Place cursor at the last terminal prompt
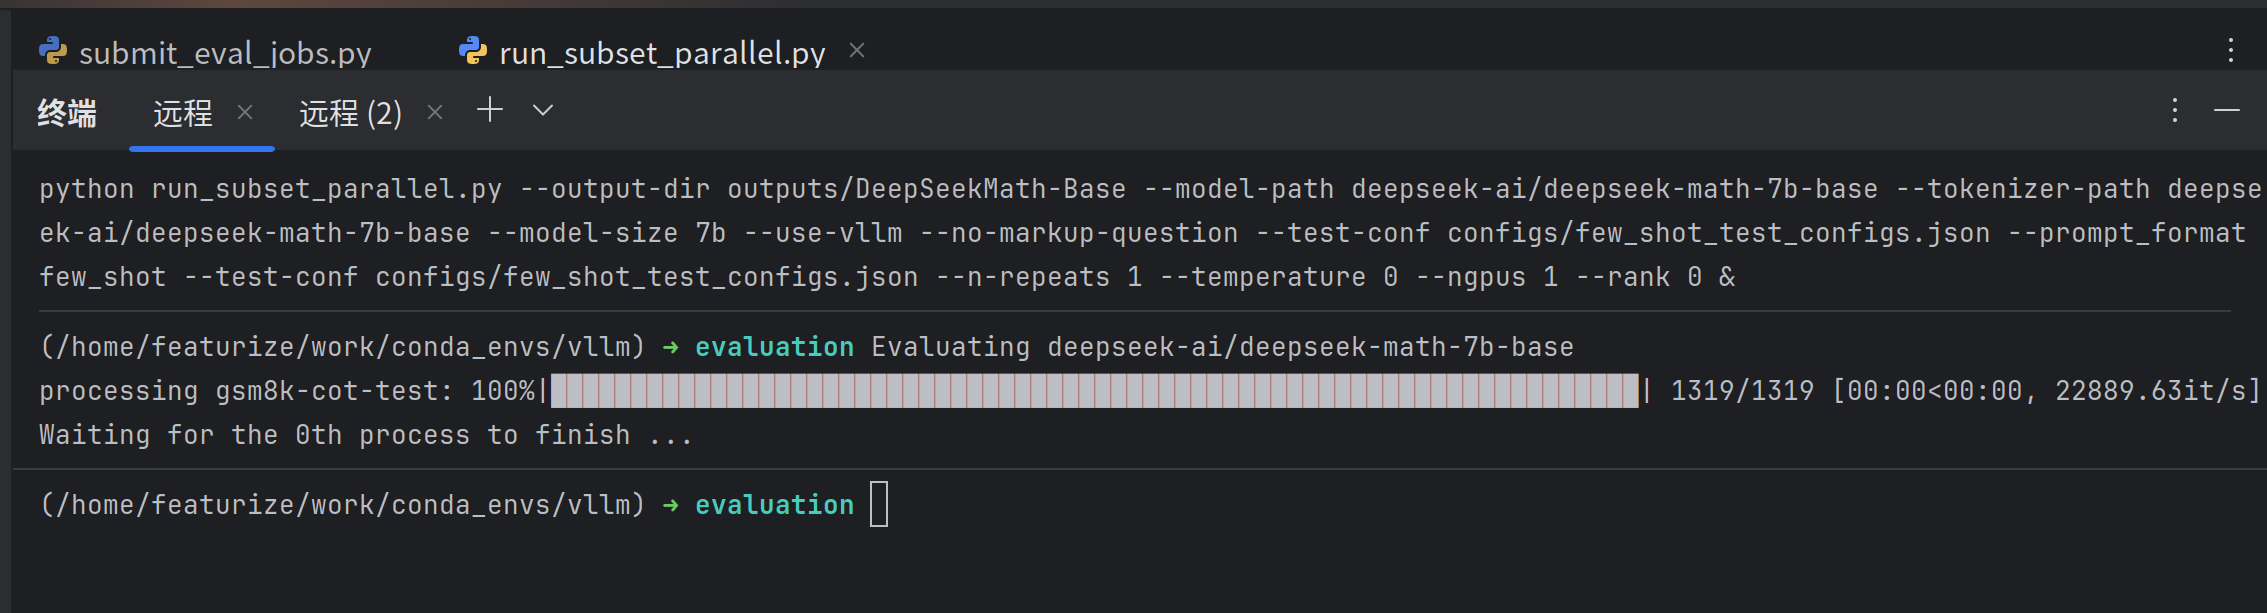Screen dimensions: 2267x613 tap(879, 504)
